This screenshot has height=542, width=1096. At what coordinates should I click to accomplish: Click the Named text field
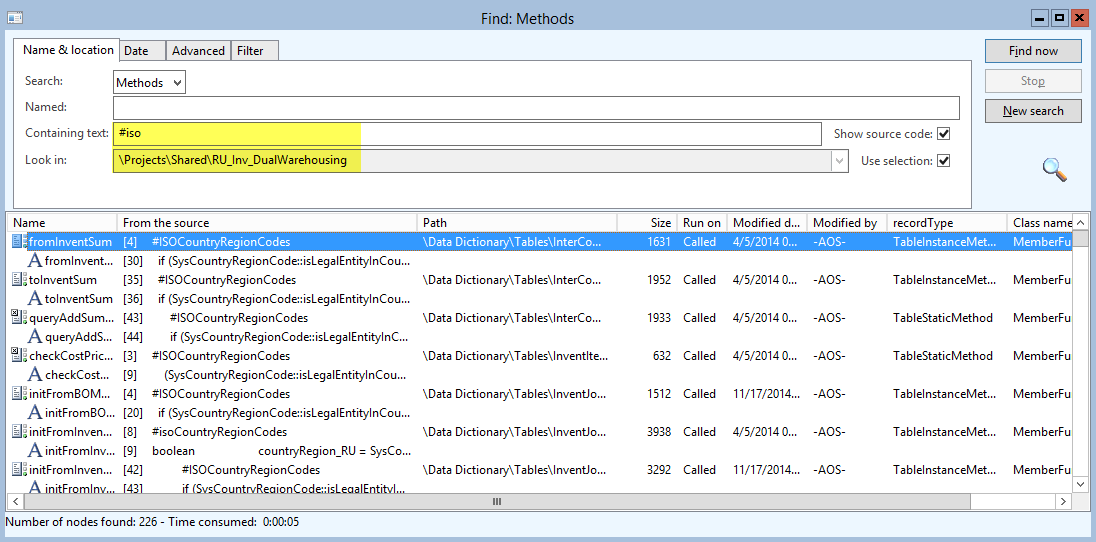tap(536, 108)
